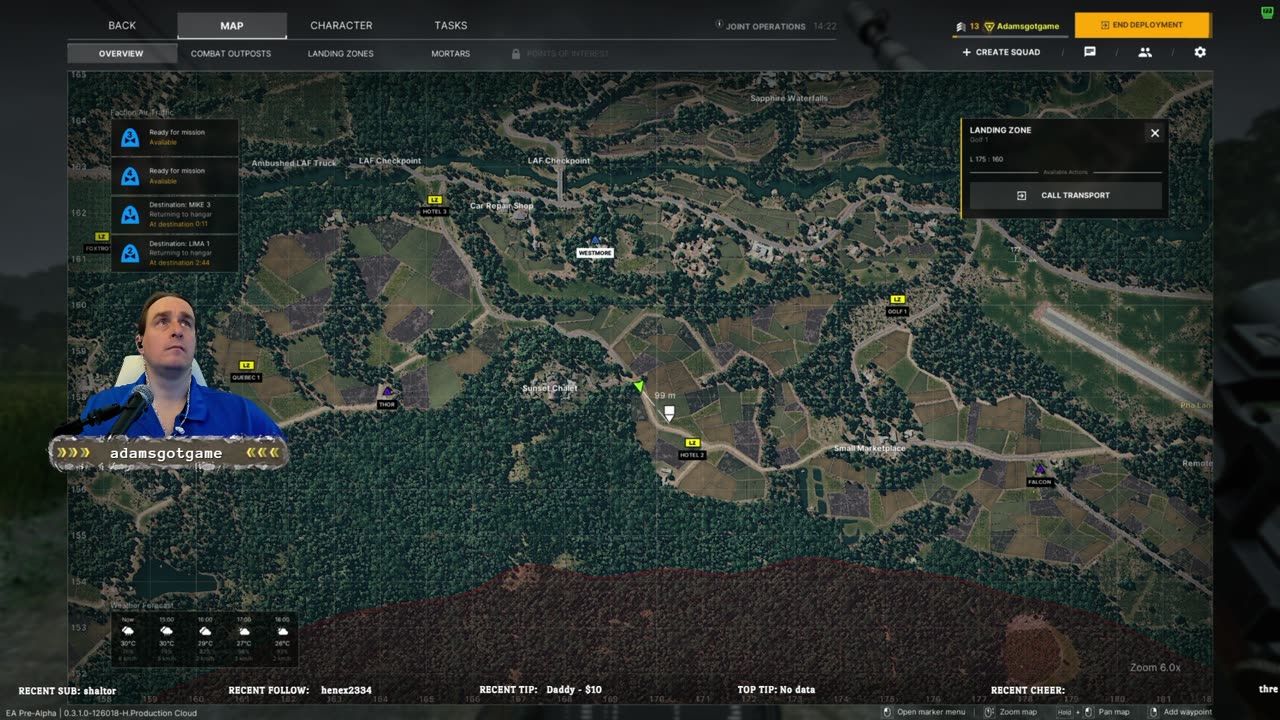1280x720 pixels.
Task: Click the player rank chevrons icon
Action: [x=961, y=26]
